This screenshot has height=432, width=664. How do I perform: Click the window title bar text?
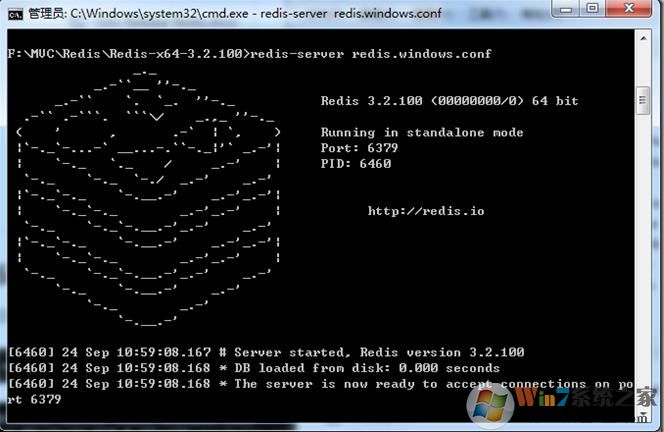point(230,13)
